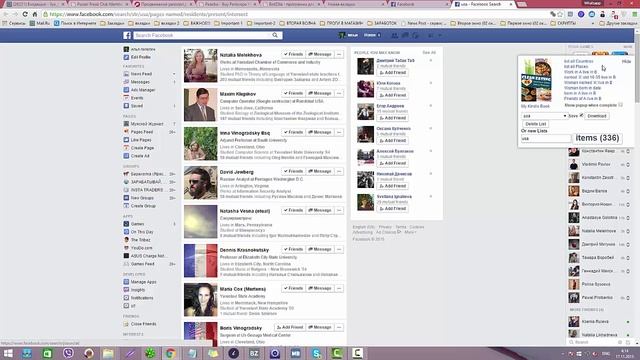Open more options for Maxim Klepikov
Screen dimensions: 640x360
(x=339, y=93)
